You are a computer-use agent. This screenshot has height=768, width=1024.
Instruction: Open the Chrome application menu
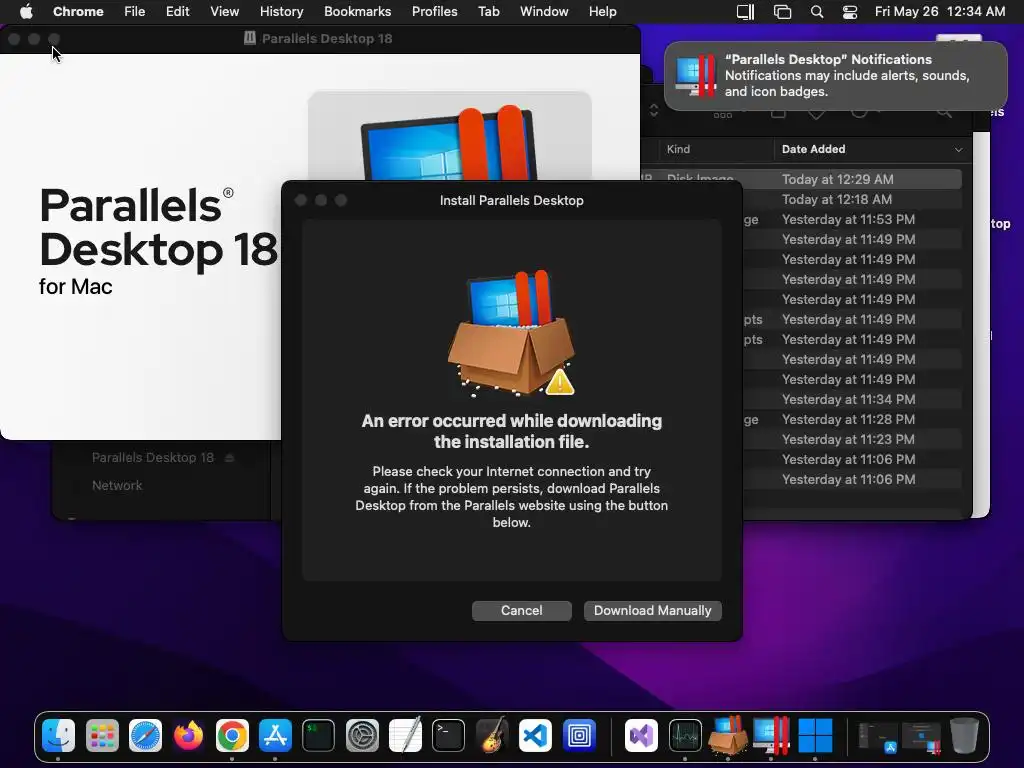78,11
